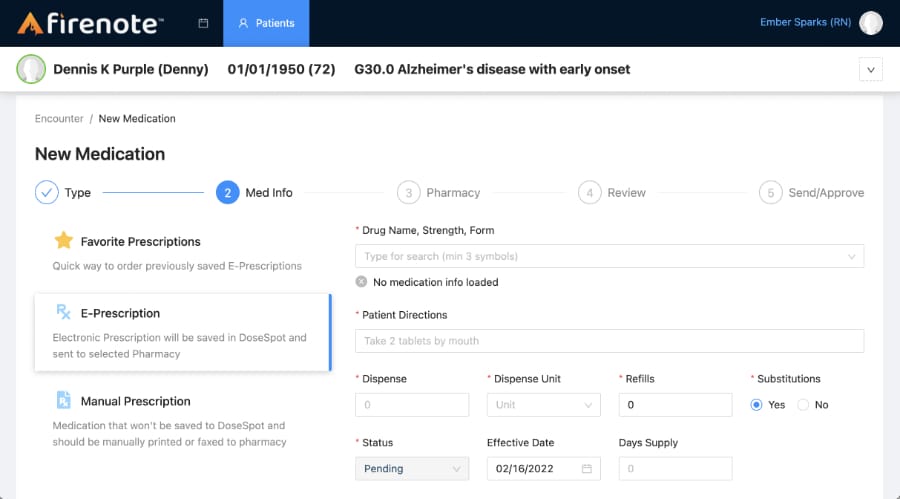
Task: Click the New Medication page heading
Action: (x=100, y=154)
